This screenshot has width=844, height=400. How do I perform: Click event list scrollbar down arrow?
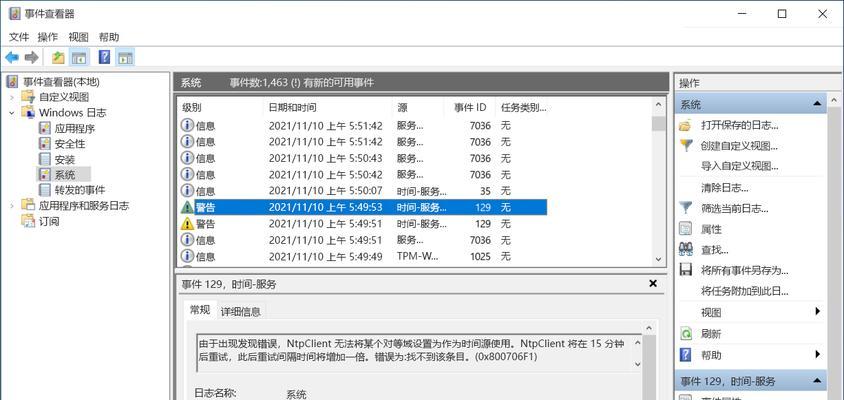[x=658, y=259]
